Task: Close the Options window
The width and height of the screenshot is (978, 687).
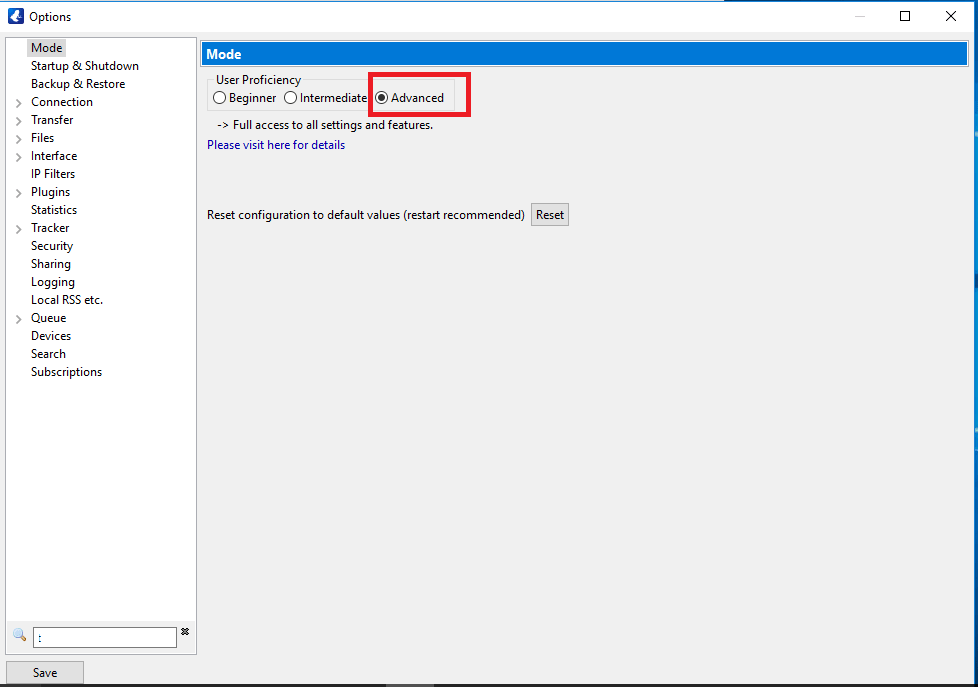Action: tap(951, 16)
